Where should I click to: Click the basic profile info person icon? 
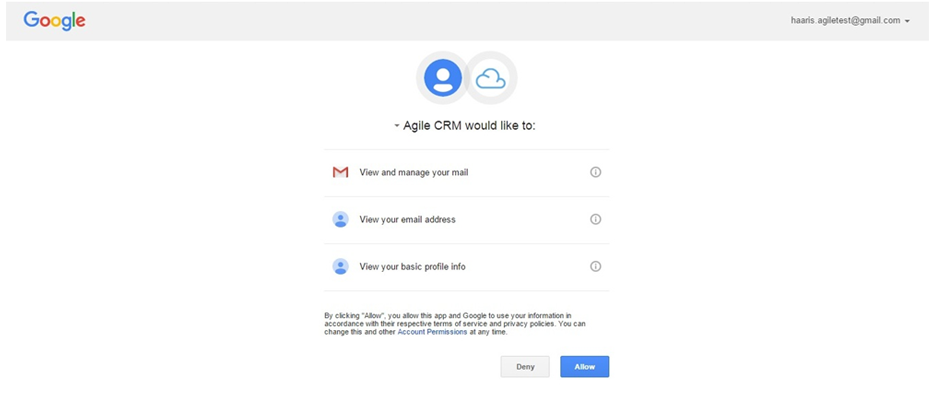click(x=340, y=267)
